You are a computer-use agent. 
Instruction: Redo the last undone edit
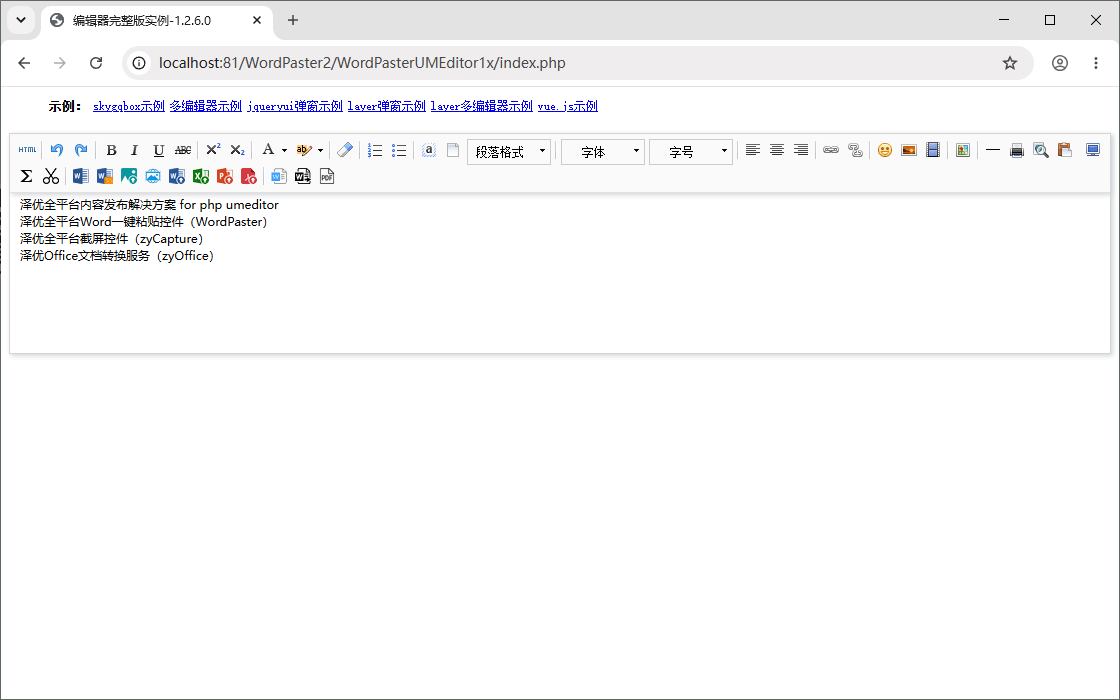tap(81, 150)
